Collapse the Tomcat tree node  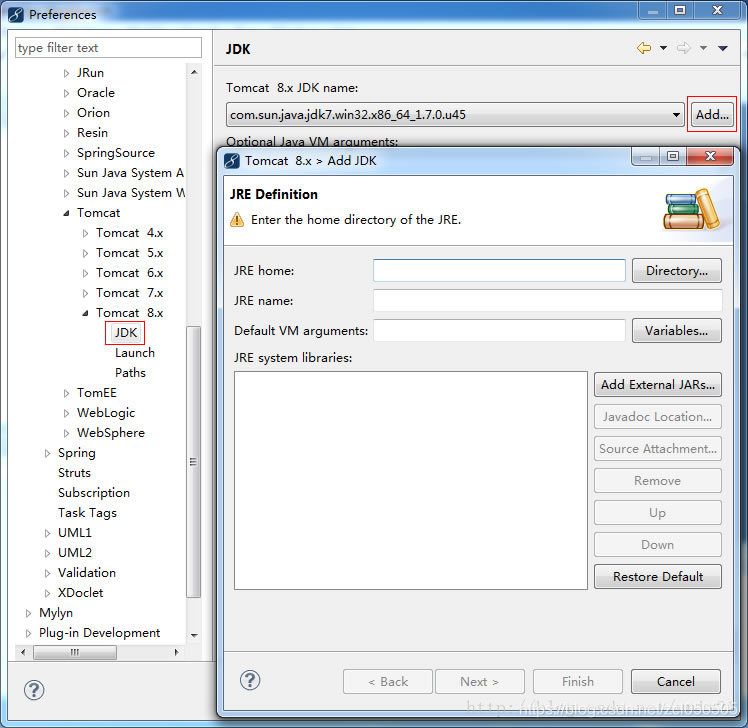[x=66, y=213]
